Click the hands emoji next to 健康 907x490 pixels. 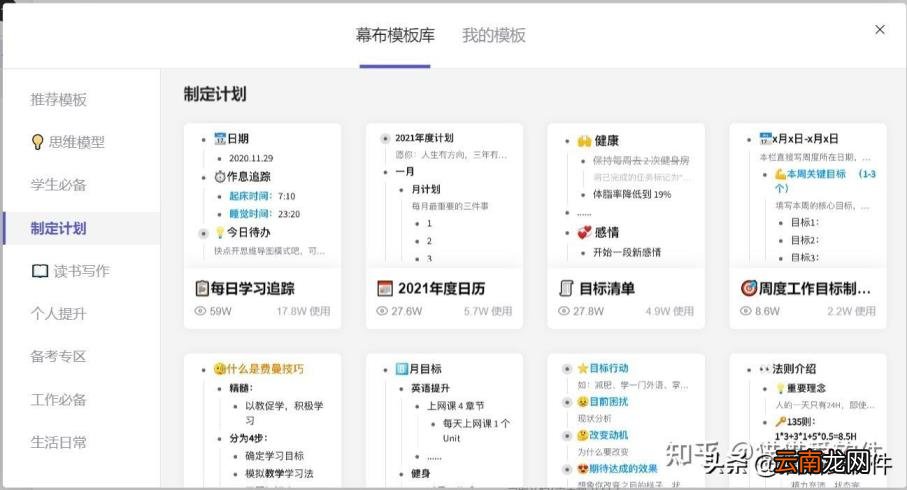point(584,141)
